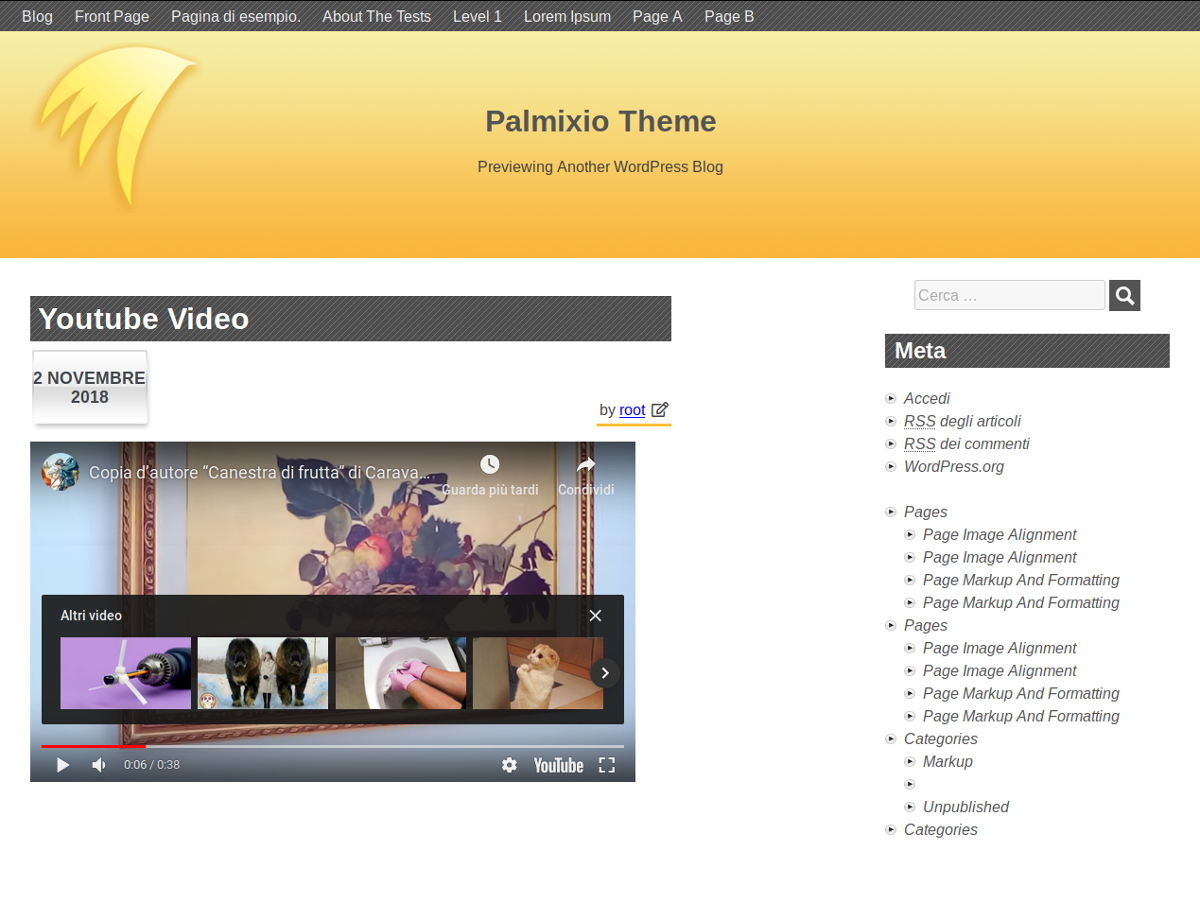Screen dimensions: 1200x900
Task: Mute the video with the speaker icon
Action: (99, 765)
